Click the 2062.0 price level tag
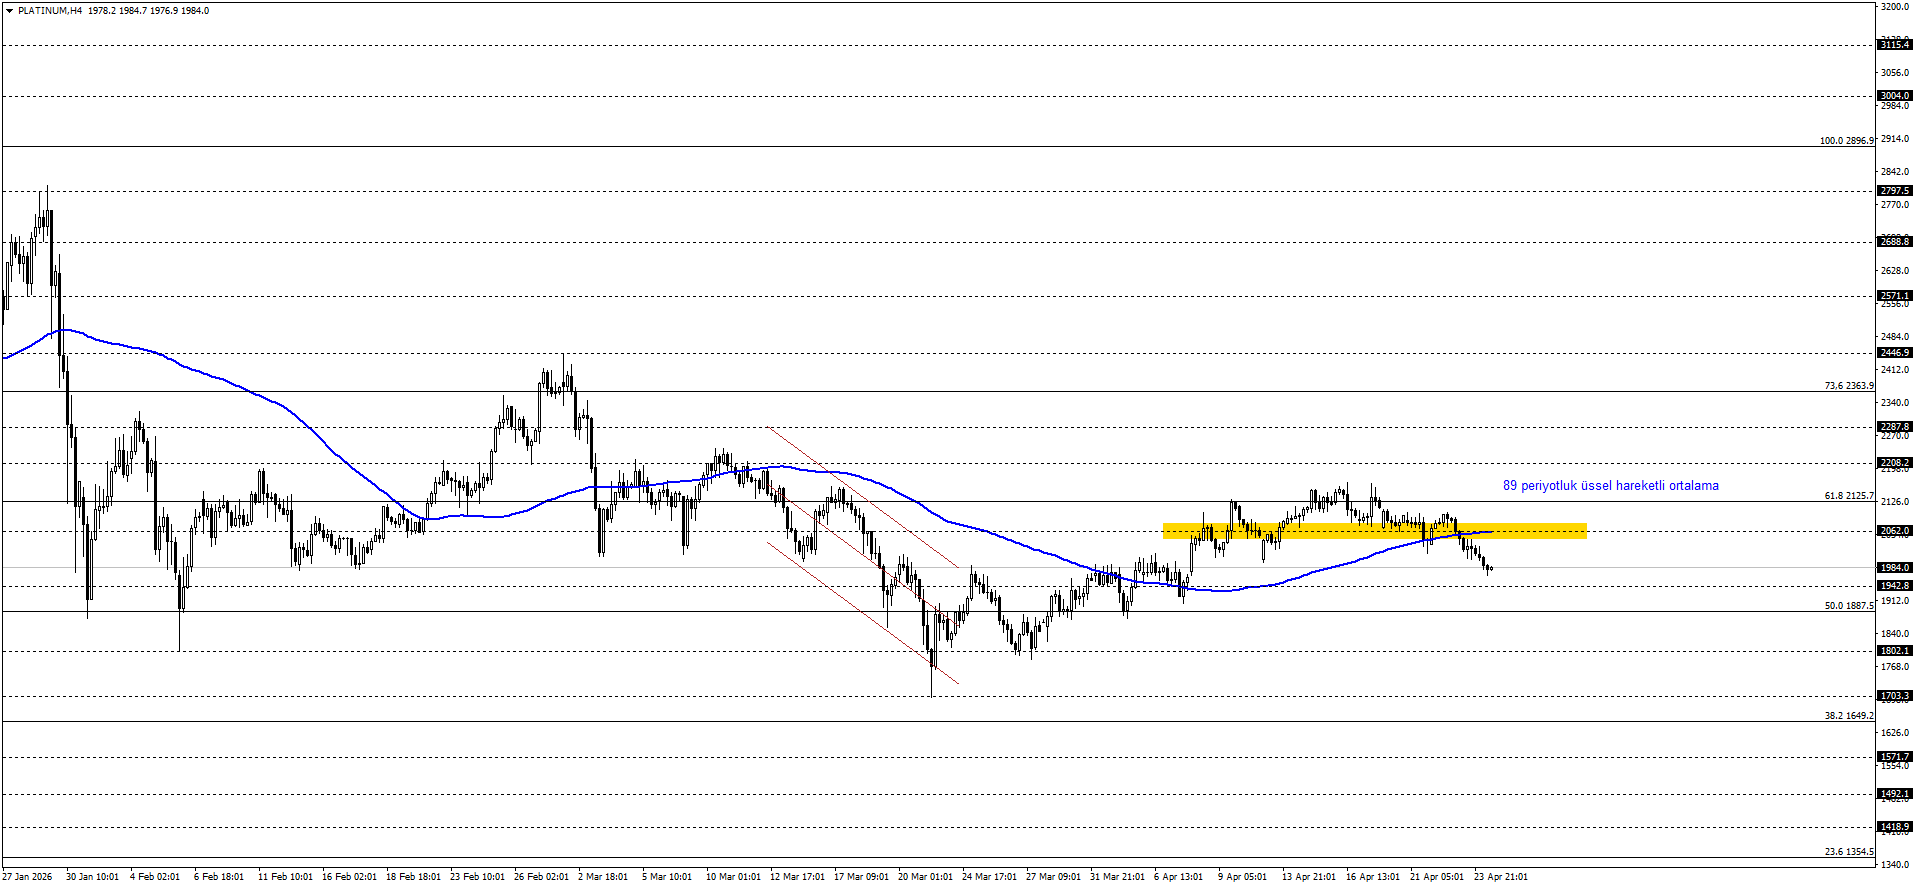The height and width of the screenshot is (888, 1916). 1895,531
